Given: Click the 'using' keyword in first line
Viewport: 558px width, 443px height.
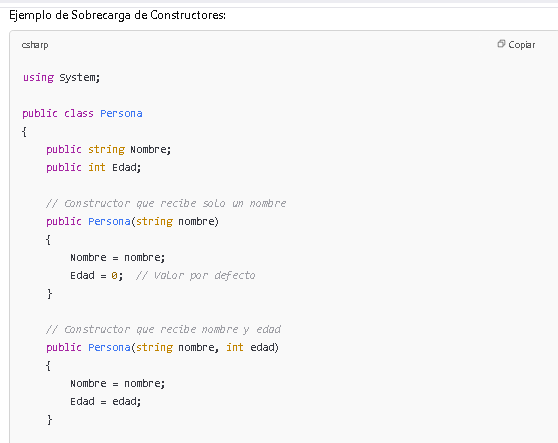Looking at the screenshot, I should pyautogui.click(x=38, y=77).
